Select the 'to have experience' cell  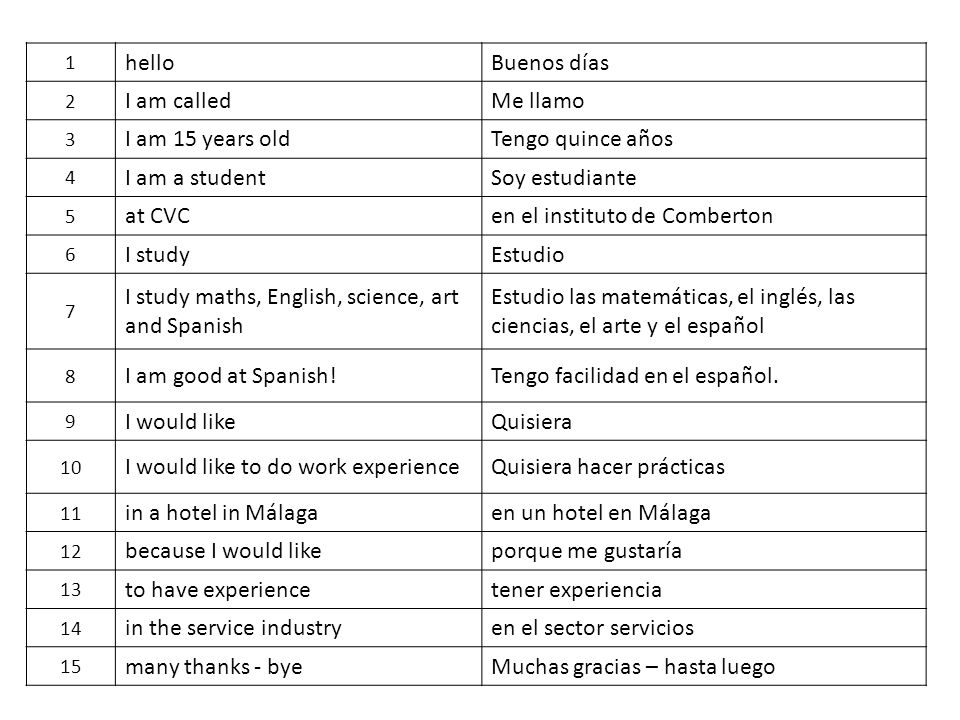pos(298,589)
